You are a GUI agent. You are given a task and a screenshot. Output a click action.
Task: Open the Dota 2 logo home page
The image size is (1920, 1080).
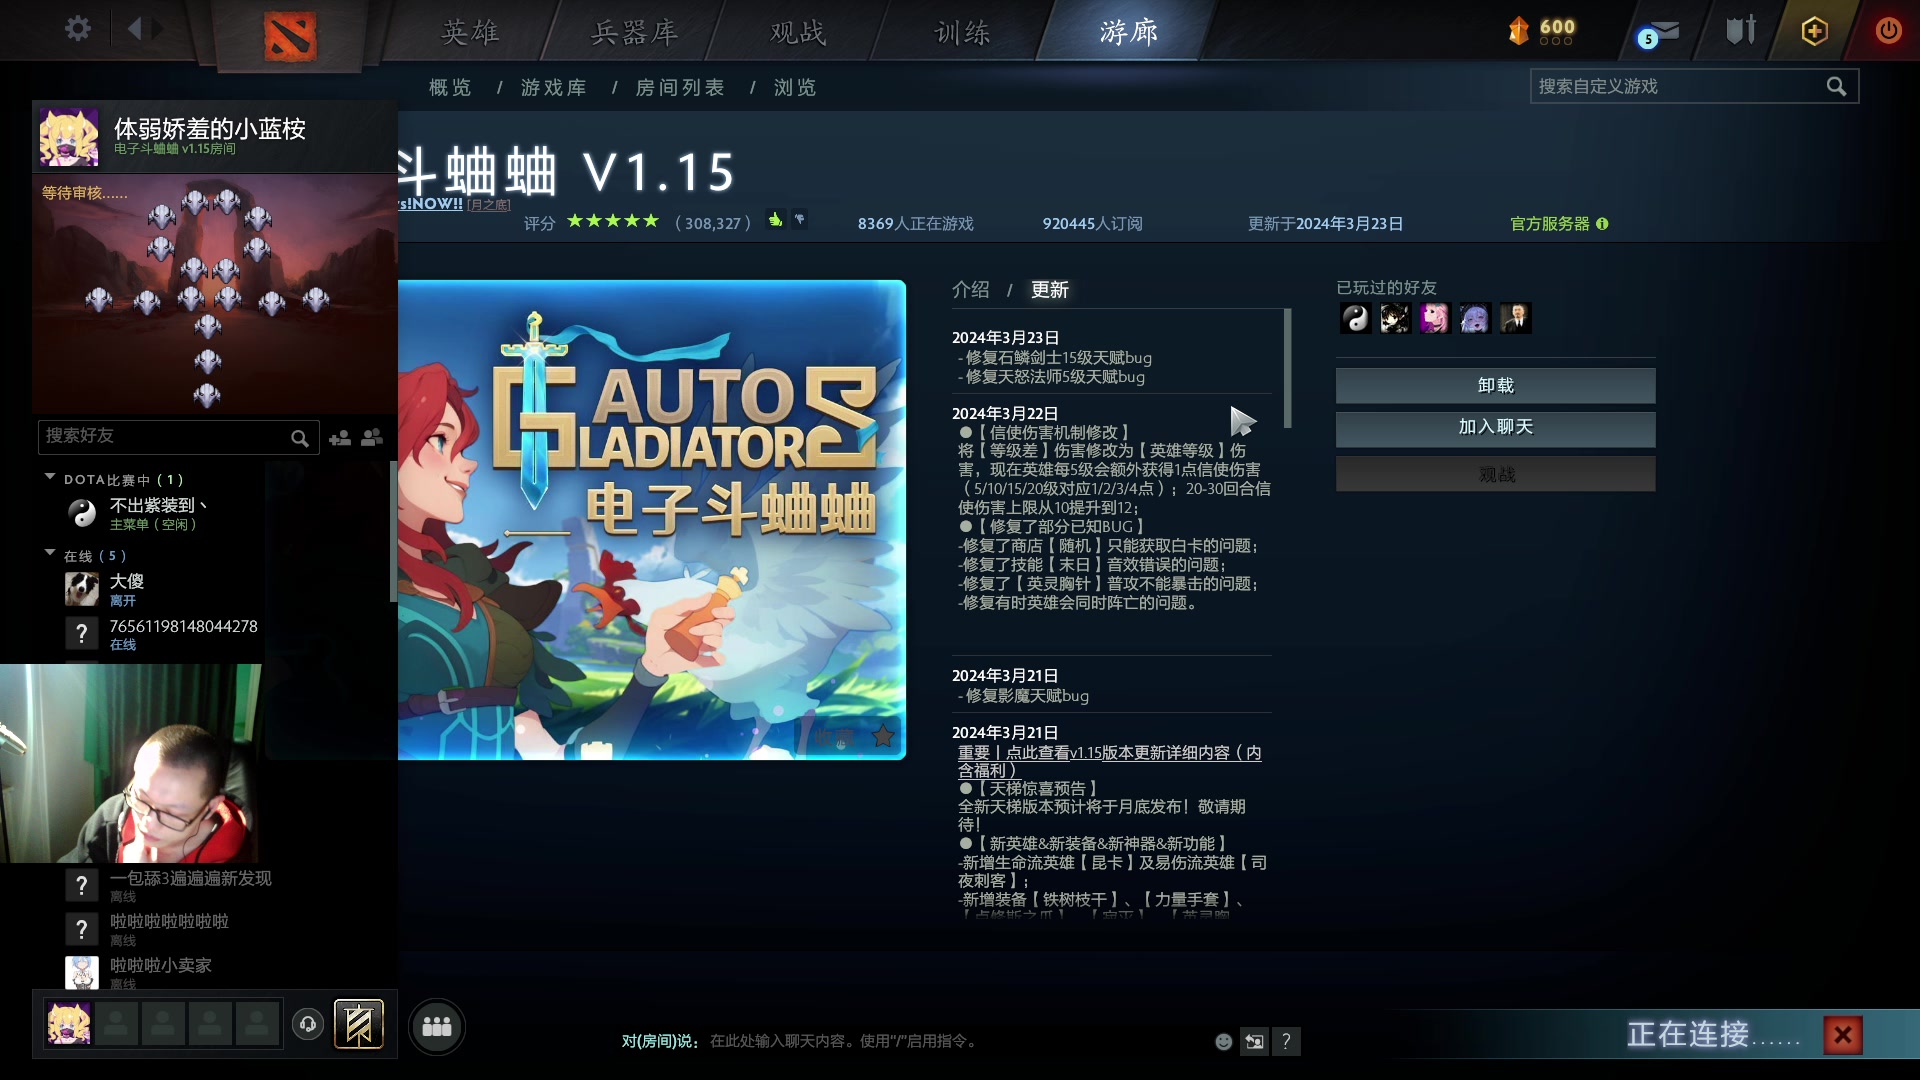click(x=290, y=36)
